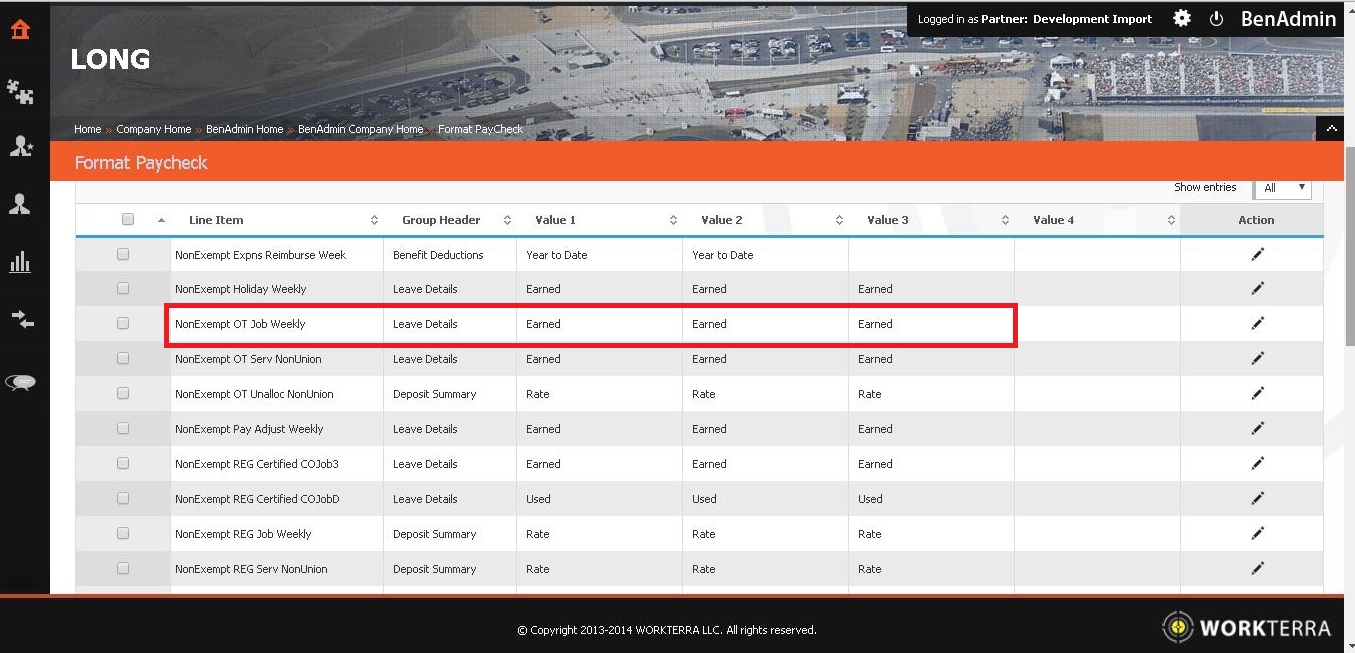Open the settings gear icon
The width and height of the screenshot is (1355, 653).
tap(1182, 18)
